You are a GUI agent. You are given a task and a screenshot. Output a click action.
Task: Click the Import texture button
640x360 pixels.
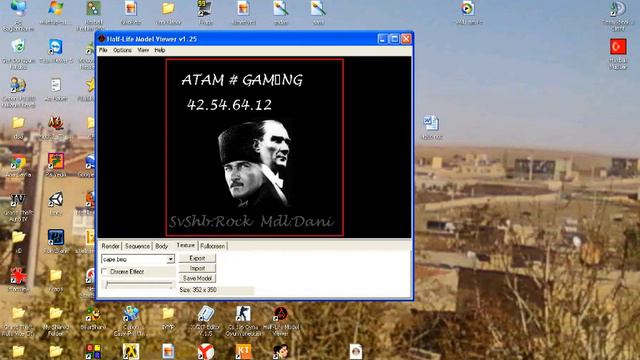[x=197, y=268]
